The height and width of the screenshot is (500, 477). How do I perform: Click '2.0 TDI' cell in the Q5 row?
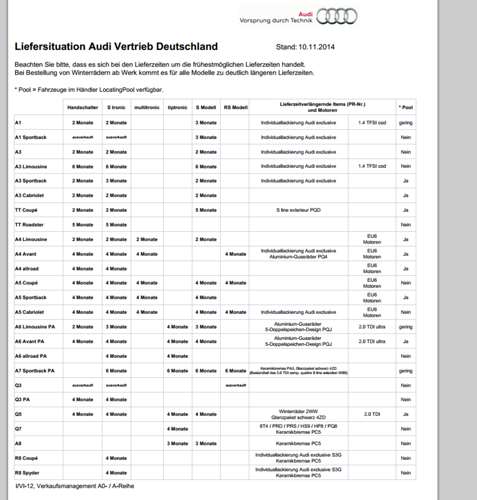[x=372, y=414]
